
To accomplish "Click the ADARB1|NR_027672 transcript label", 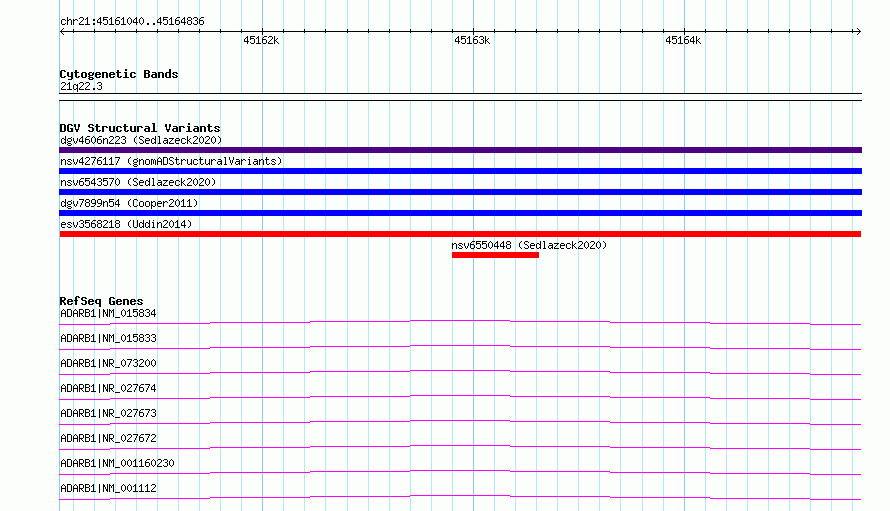I will 108,438.
